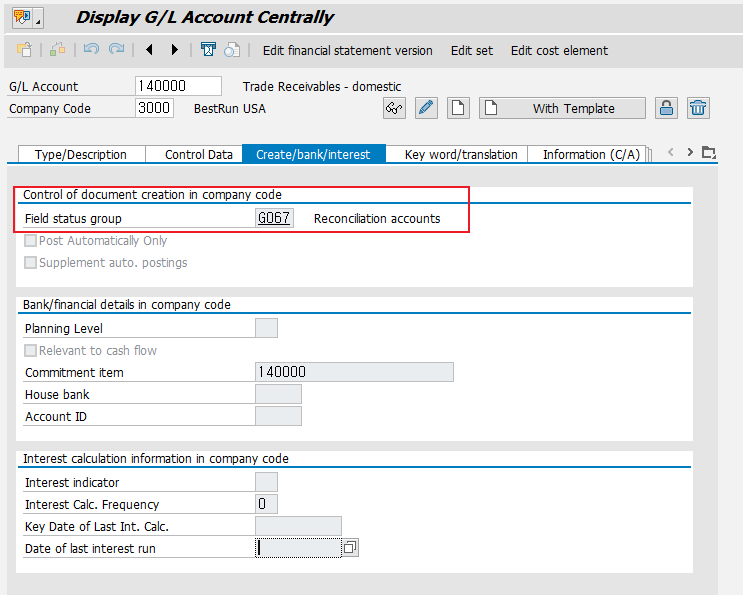Click the Field status group G067 value

coord(274,218)
